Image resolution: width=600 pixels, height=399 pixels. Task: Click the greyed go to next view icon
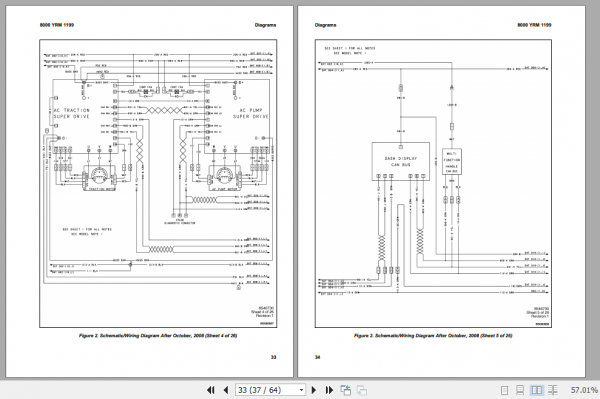(x=362, y=390)
